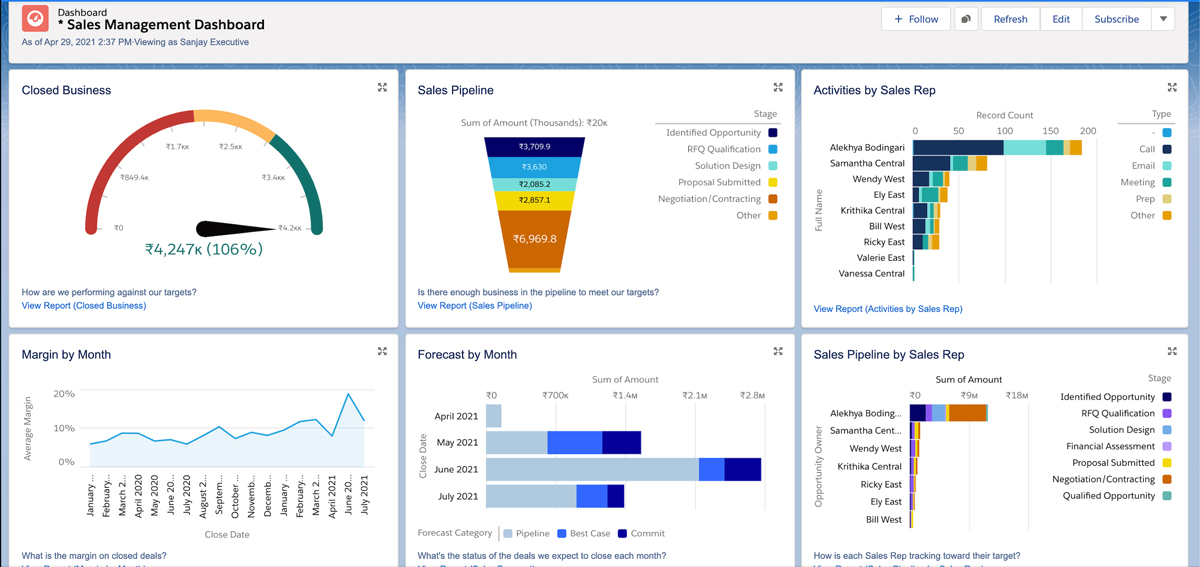
Task: Open the dashboard collaboration icon button
Action: tap(966, 19)
